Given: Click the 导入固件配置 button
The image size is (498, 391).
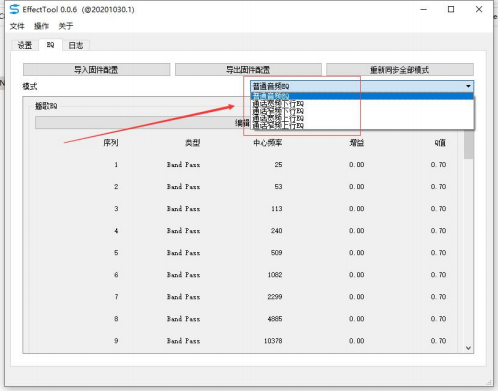Looking at the screenshot, I should (96, 70).
